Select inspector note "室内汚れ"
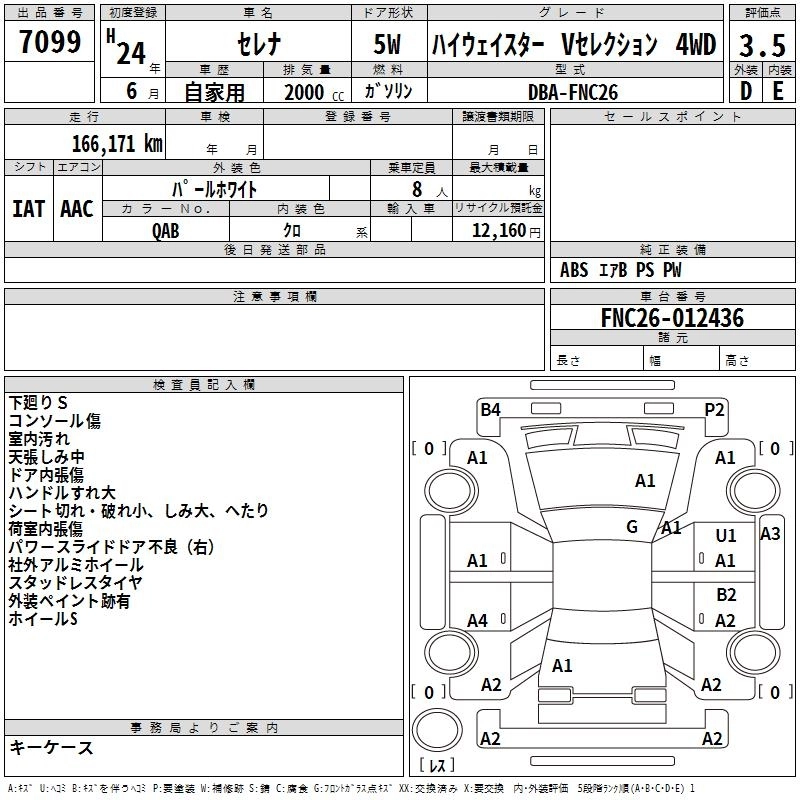The width and height of the screenshot is (800, 800). 39,439
